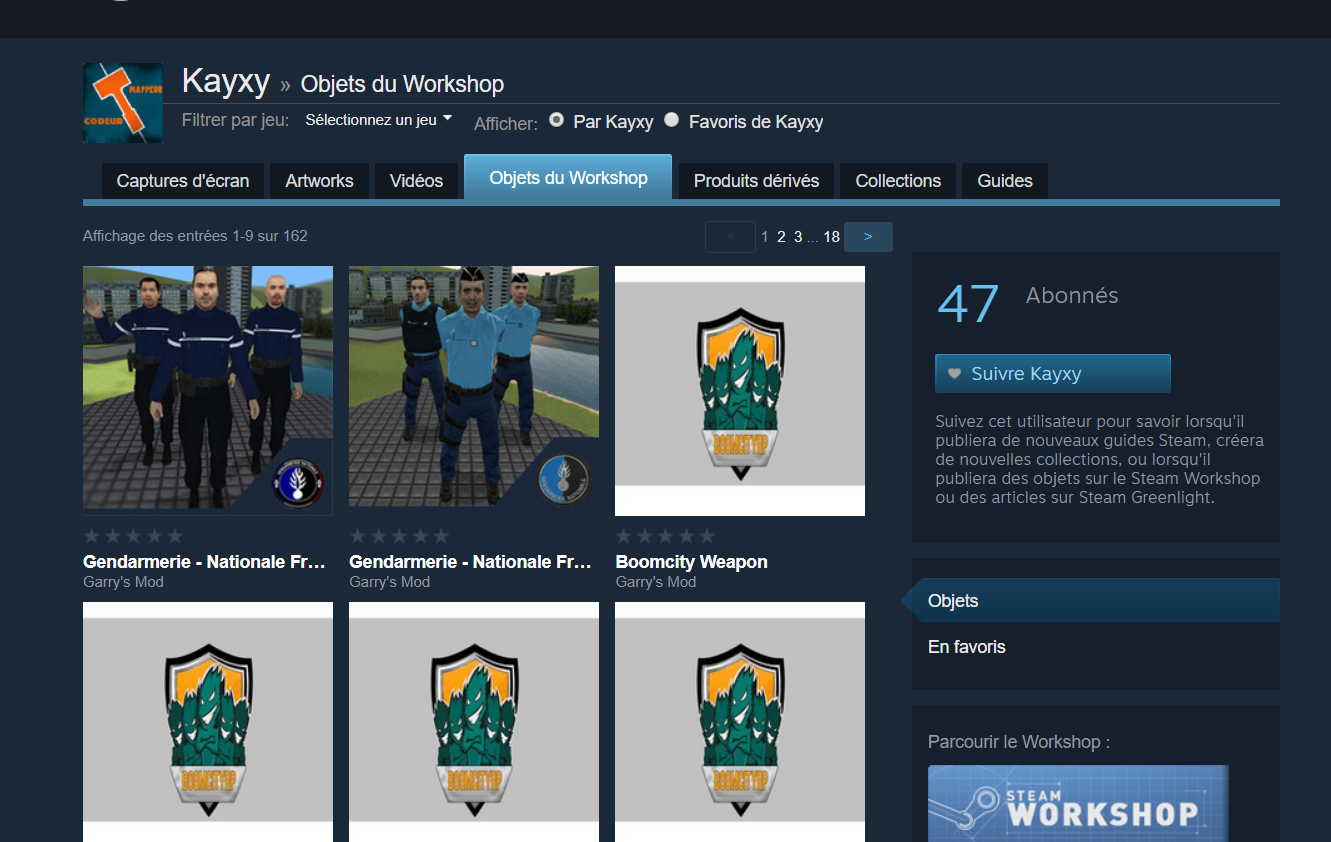
Task: Open the Boomcity Weapon thumbnail
Action: coord(740,391)
